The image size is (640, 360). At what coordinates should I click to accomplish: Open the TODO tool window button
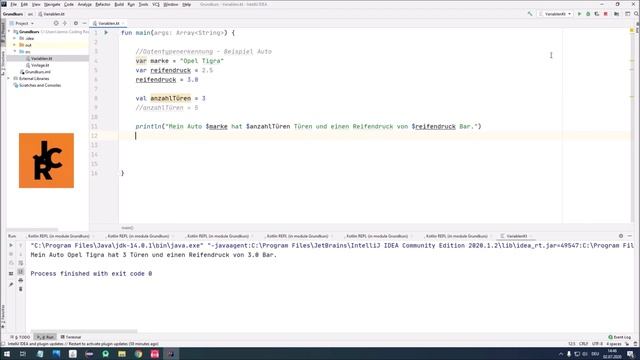click(20, 337)
